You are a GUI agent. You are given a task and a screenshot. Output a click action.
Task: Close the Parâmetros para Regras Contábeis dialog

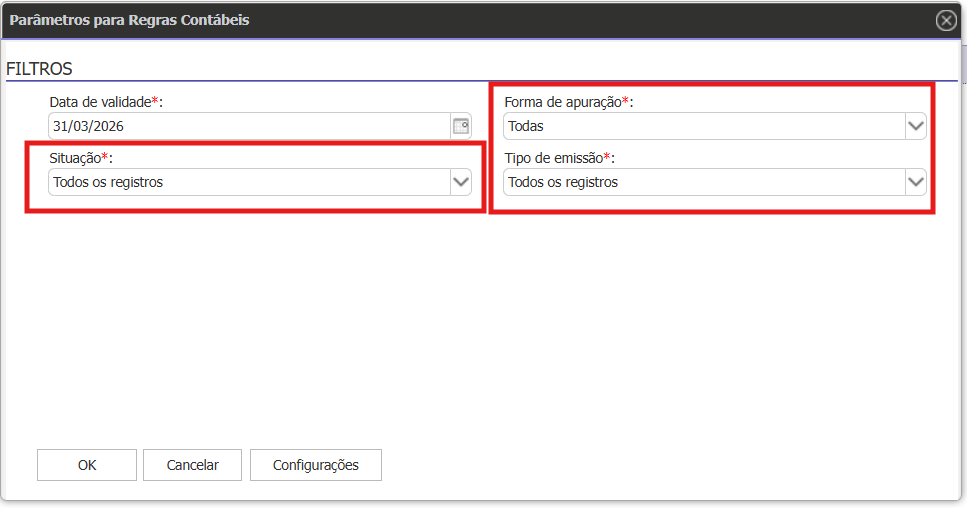945,20
